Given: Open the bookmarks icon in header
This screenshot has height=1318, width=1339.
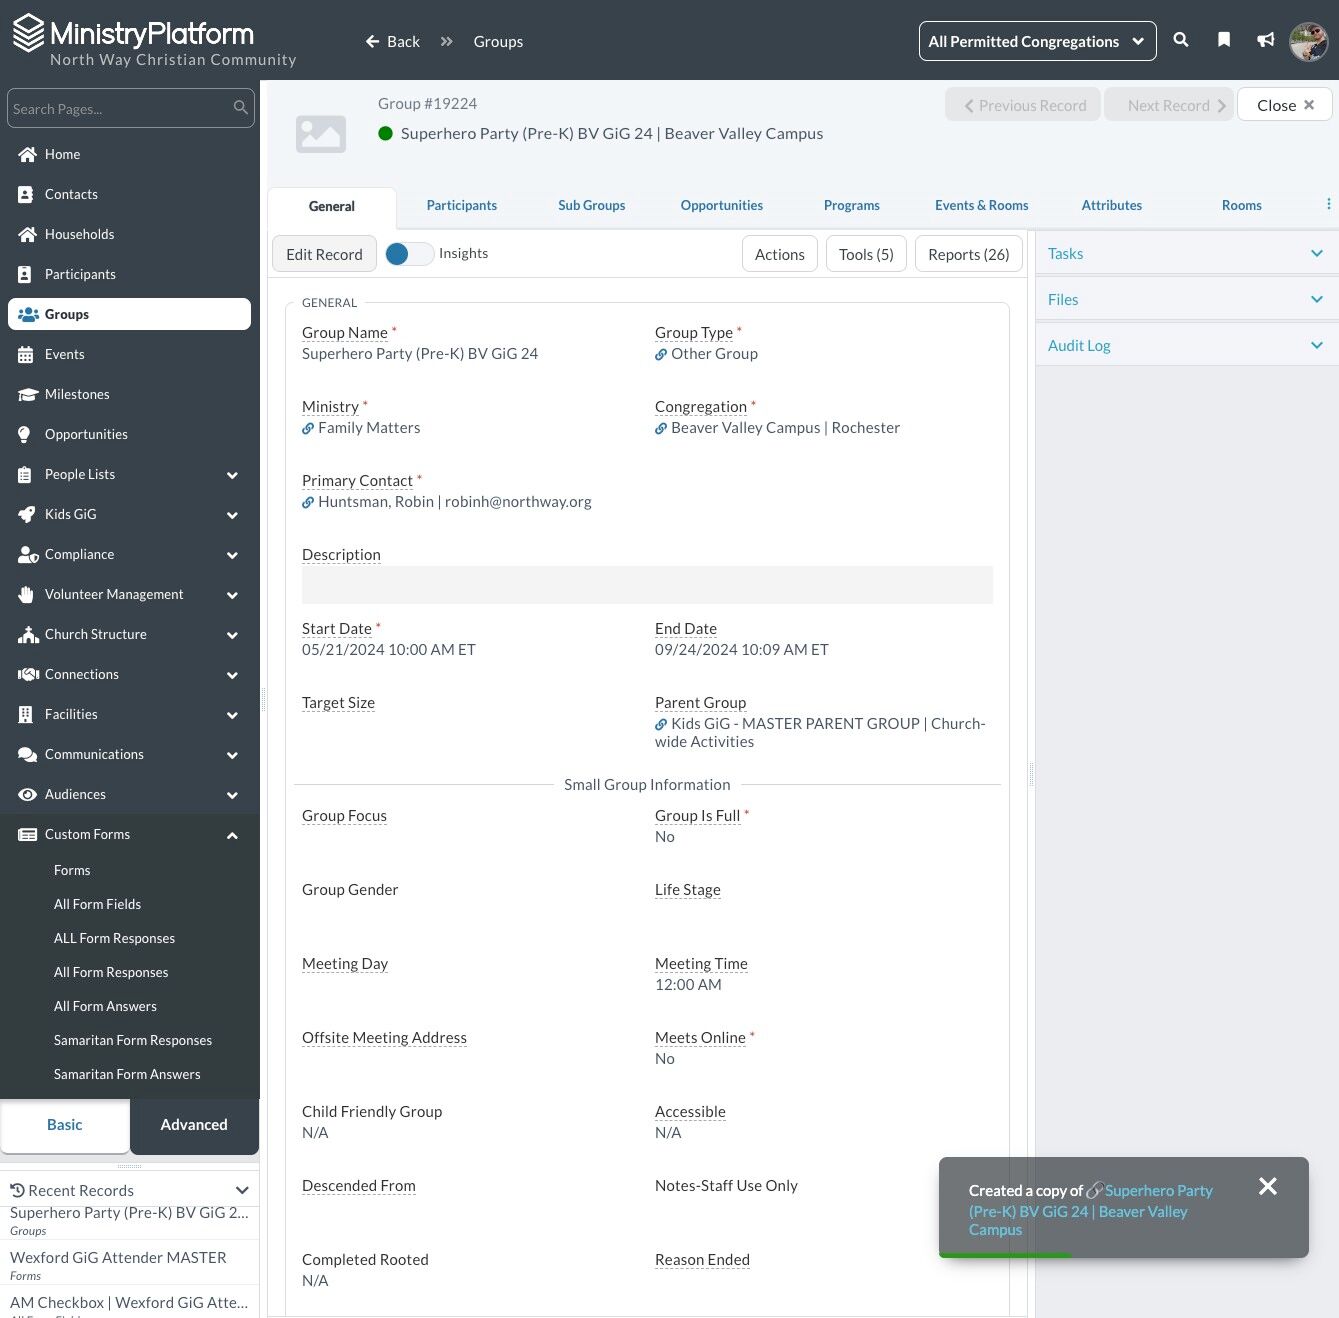Looking at the screenshot, I should click(x=1223, y=40).
